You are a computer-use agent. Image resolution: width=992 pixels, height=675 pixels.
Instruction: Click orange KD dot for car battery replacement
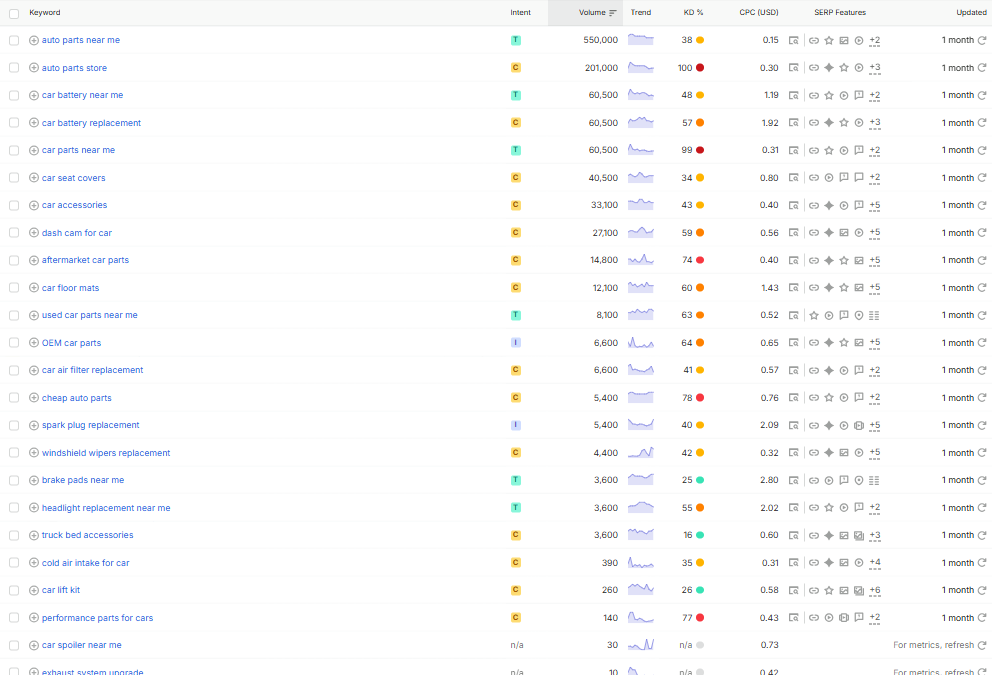[700, 123]
